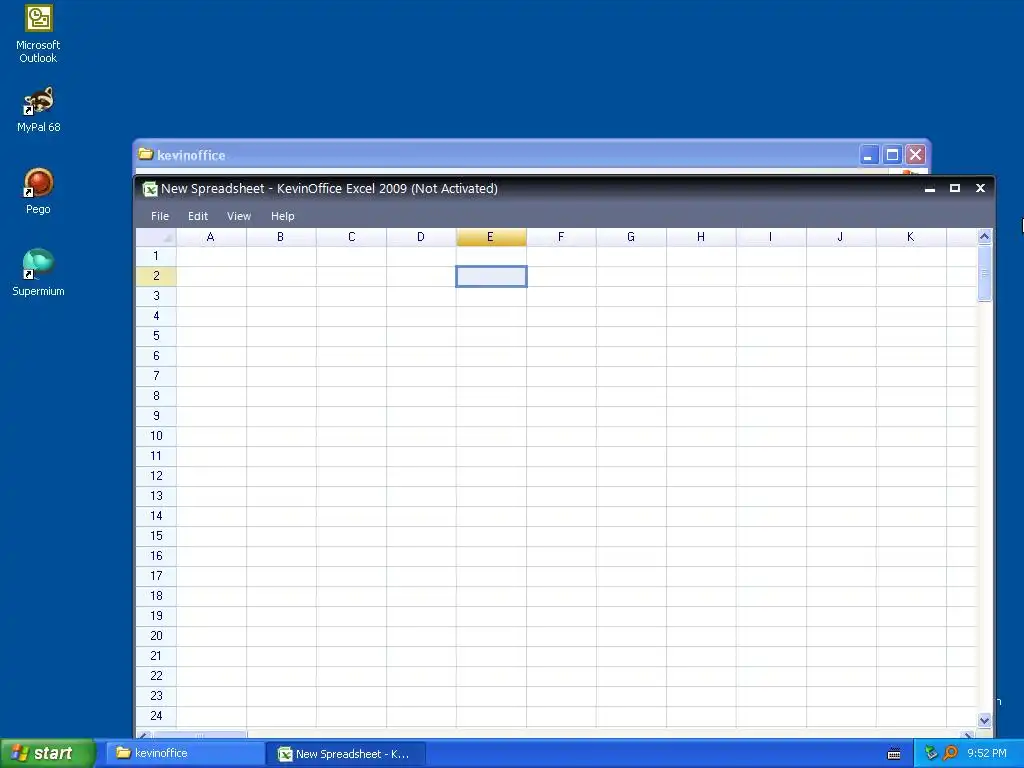Click the magnifier icon in system tray
This screenshot has width=1024, height=768.
coord(950,753)
